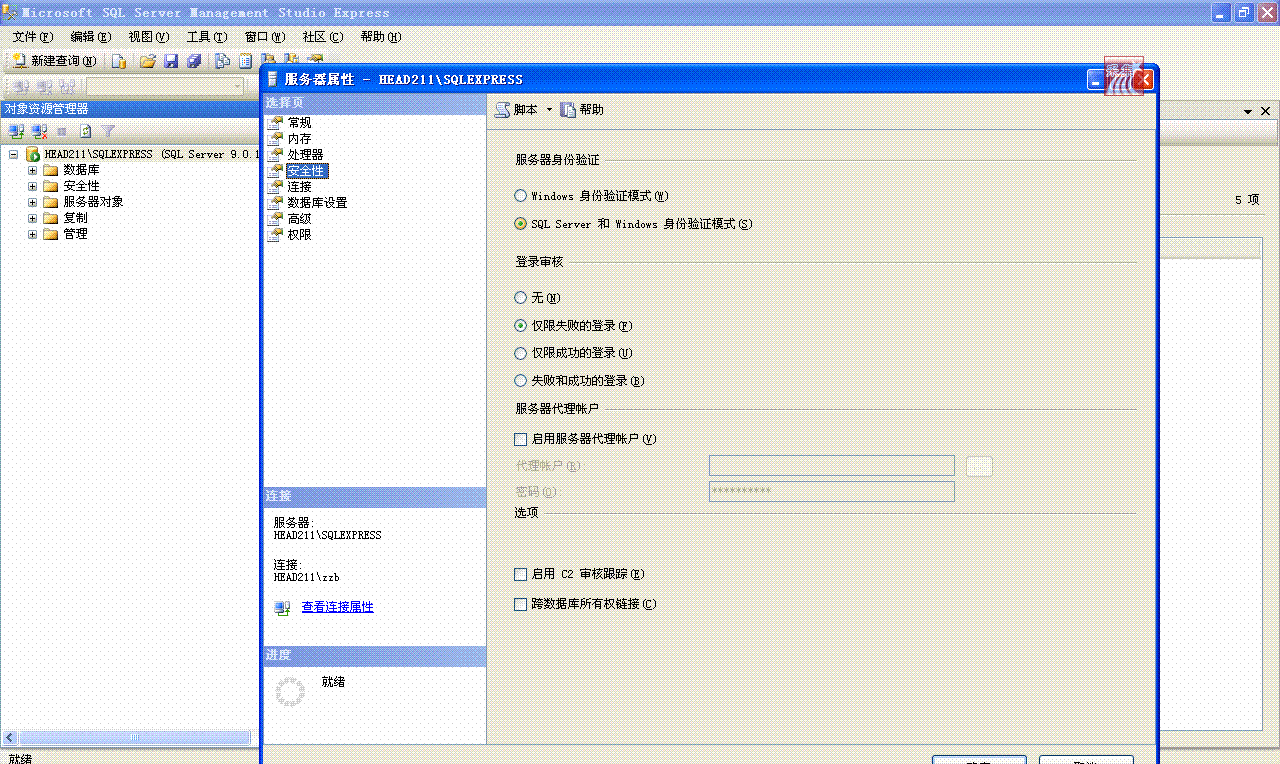The image size is (1280, 764).
Task: Switch to the 内存 page
Action: [299, 139]
